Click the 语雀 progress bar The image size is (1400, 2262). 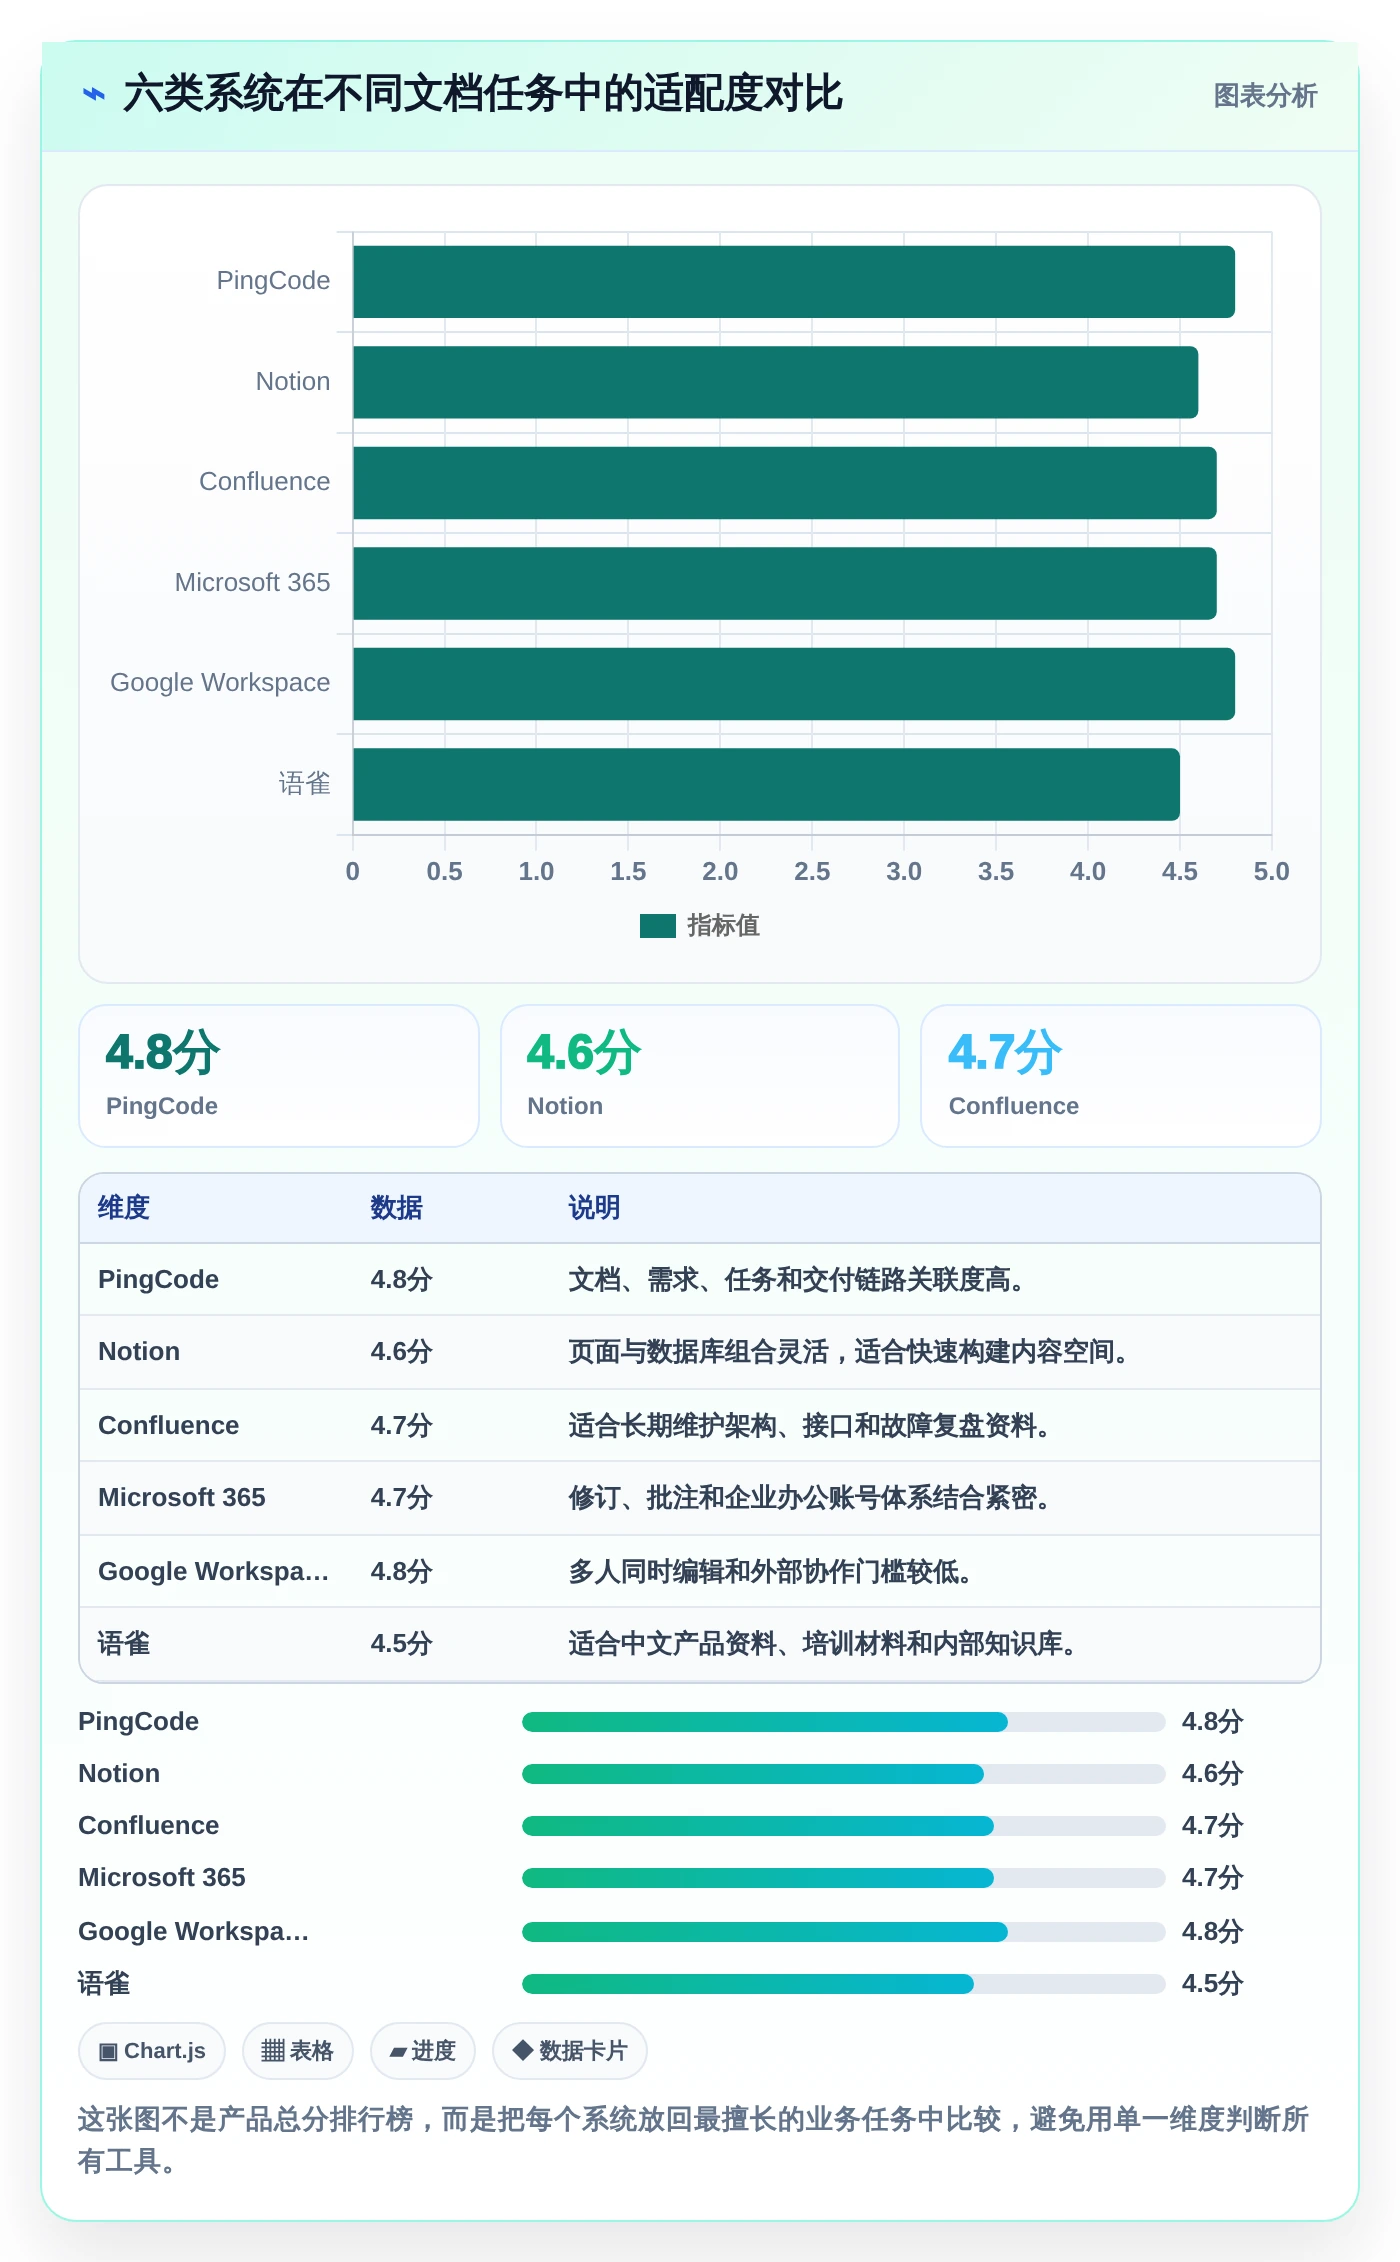[843, 1984]
